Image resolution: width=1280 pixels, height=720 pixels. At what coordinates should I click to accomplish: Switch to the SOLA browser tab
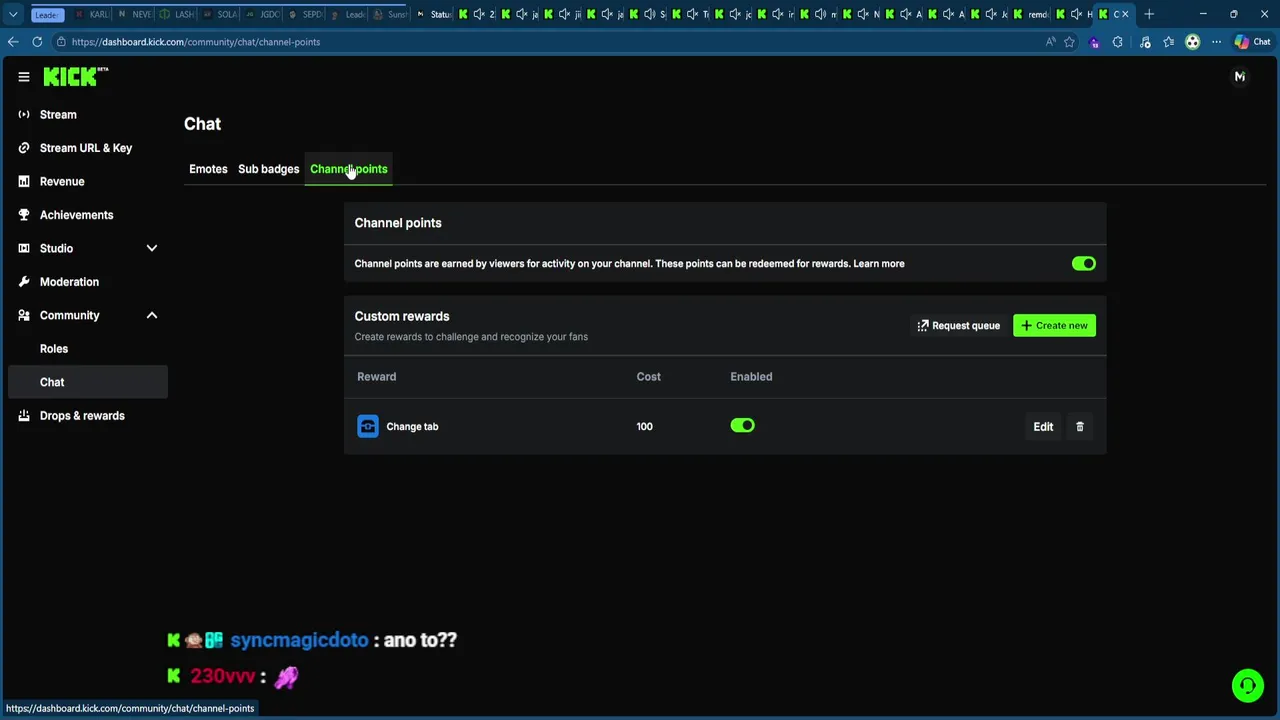pyautogui.click(x=220, y=14)
